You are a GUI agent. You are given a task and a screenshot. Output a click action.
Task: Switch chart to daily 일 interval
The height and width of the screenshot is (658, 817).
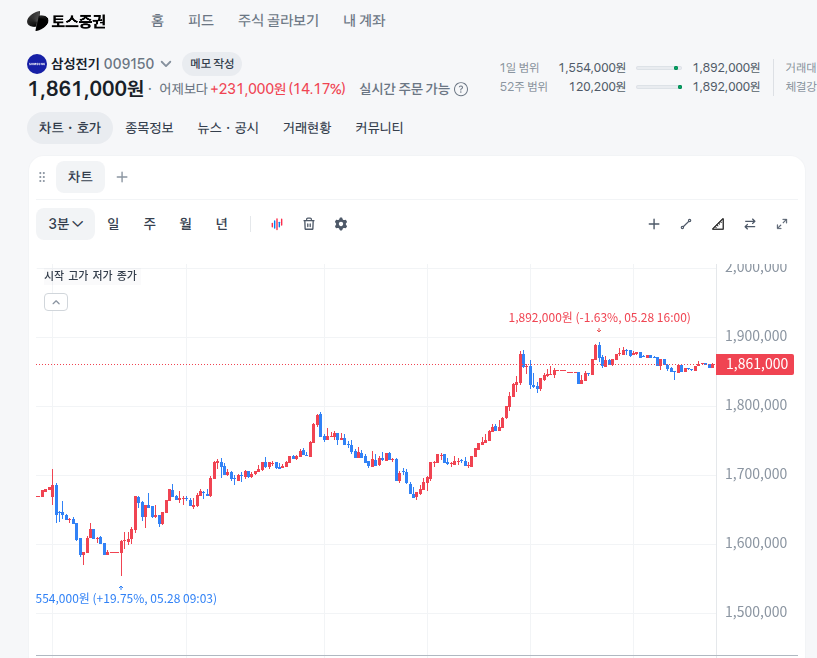(x=113, y=224)
